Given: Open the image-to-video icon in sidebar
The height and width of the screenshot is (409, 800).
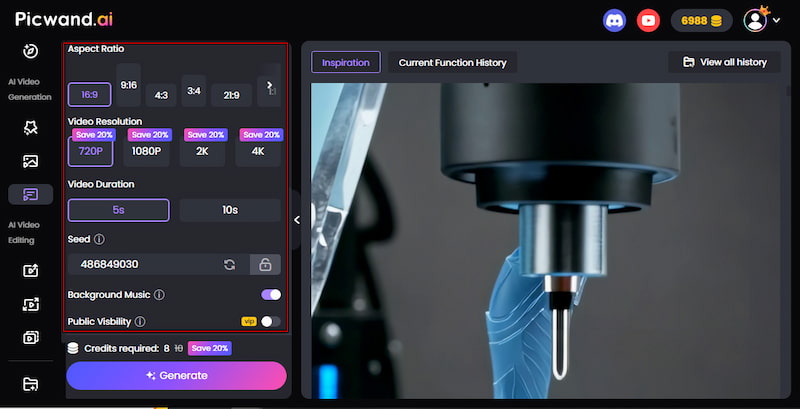Looking at the screenshot, I should 31,162.
